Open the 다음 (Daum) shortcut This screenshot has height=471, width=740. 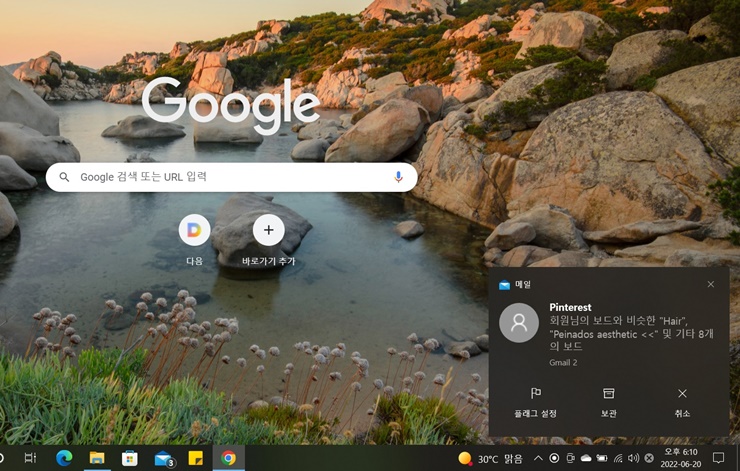[x=194, y=230]
